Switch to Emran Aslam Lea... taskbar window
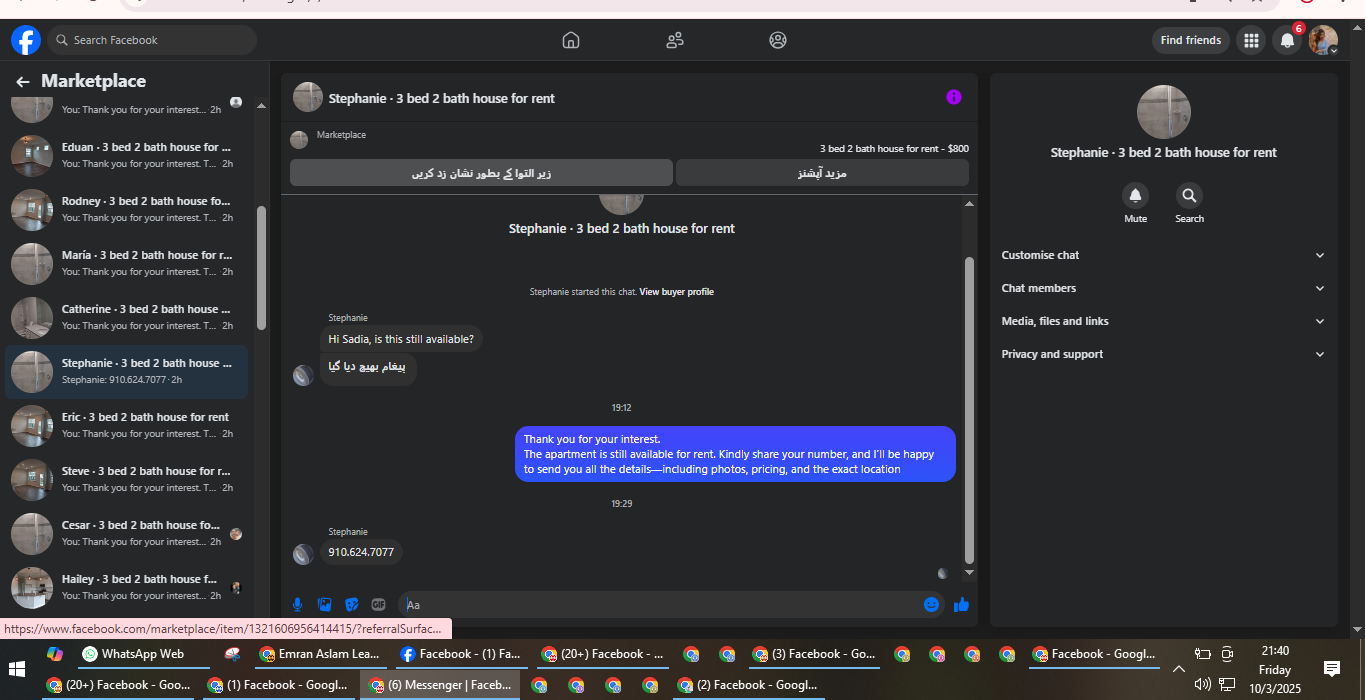 click(x=320, y=654)
